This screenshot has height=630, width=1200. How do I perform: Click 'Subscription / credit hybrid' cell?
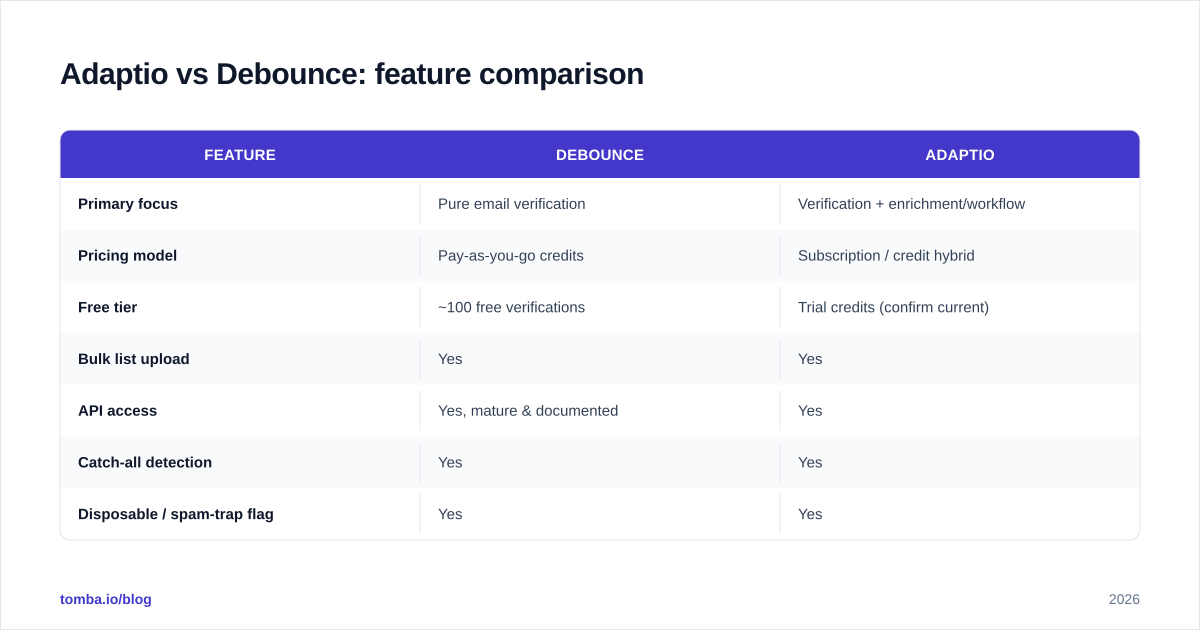[886, 256]
